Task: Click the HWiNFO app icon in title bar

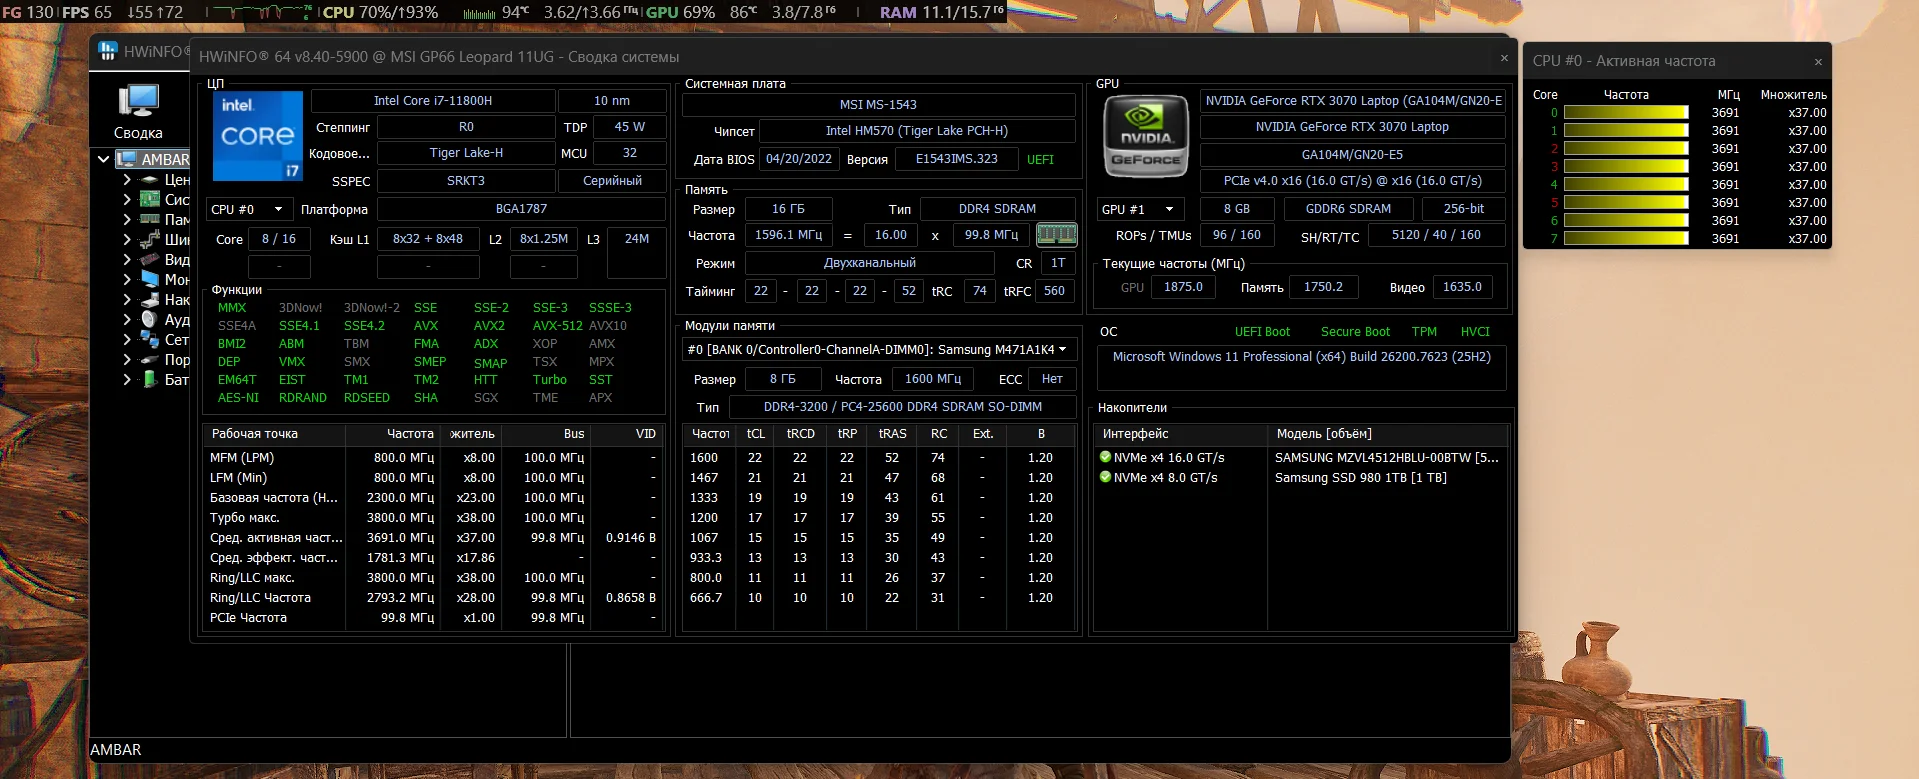Action: [x=108, y=51]
